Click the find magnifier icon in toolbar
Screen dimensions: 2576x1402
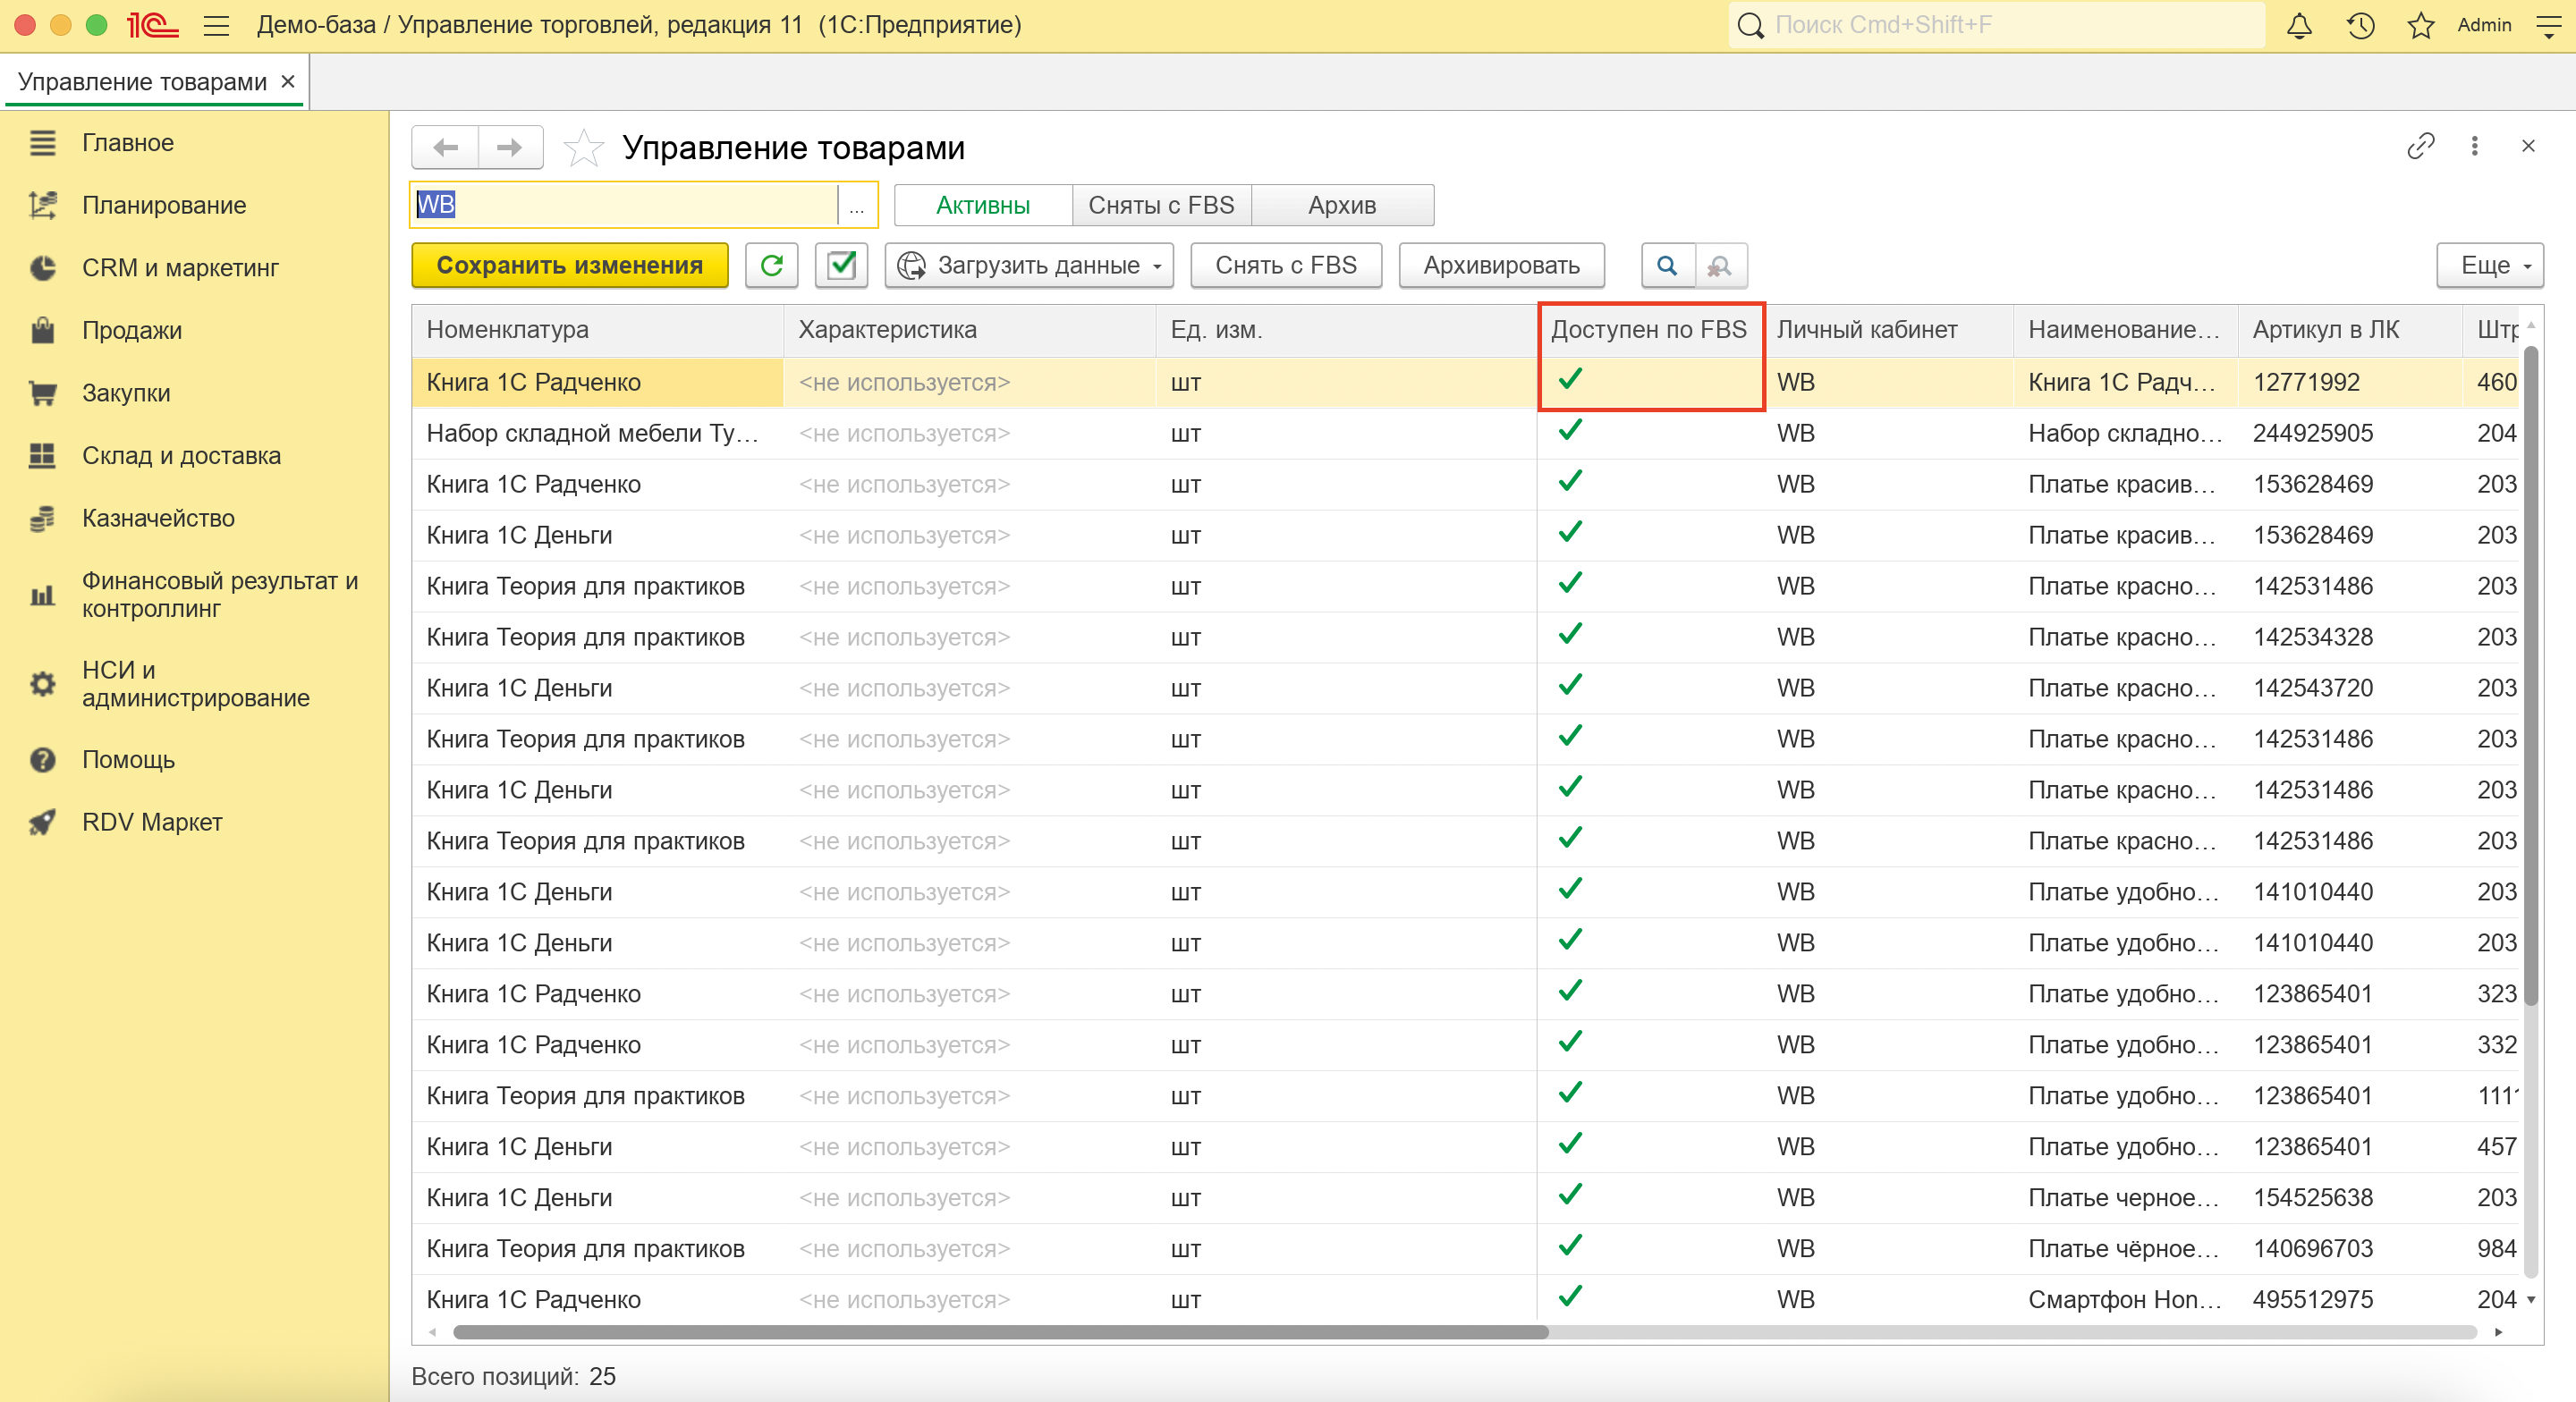[x=1667, y=265]
